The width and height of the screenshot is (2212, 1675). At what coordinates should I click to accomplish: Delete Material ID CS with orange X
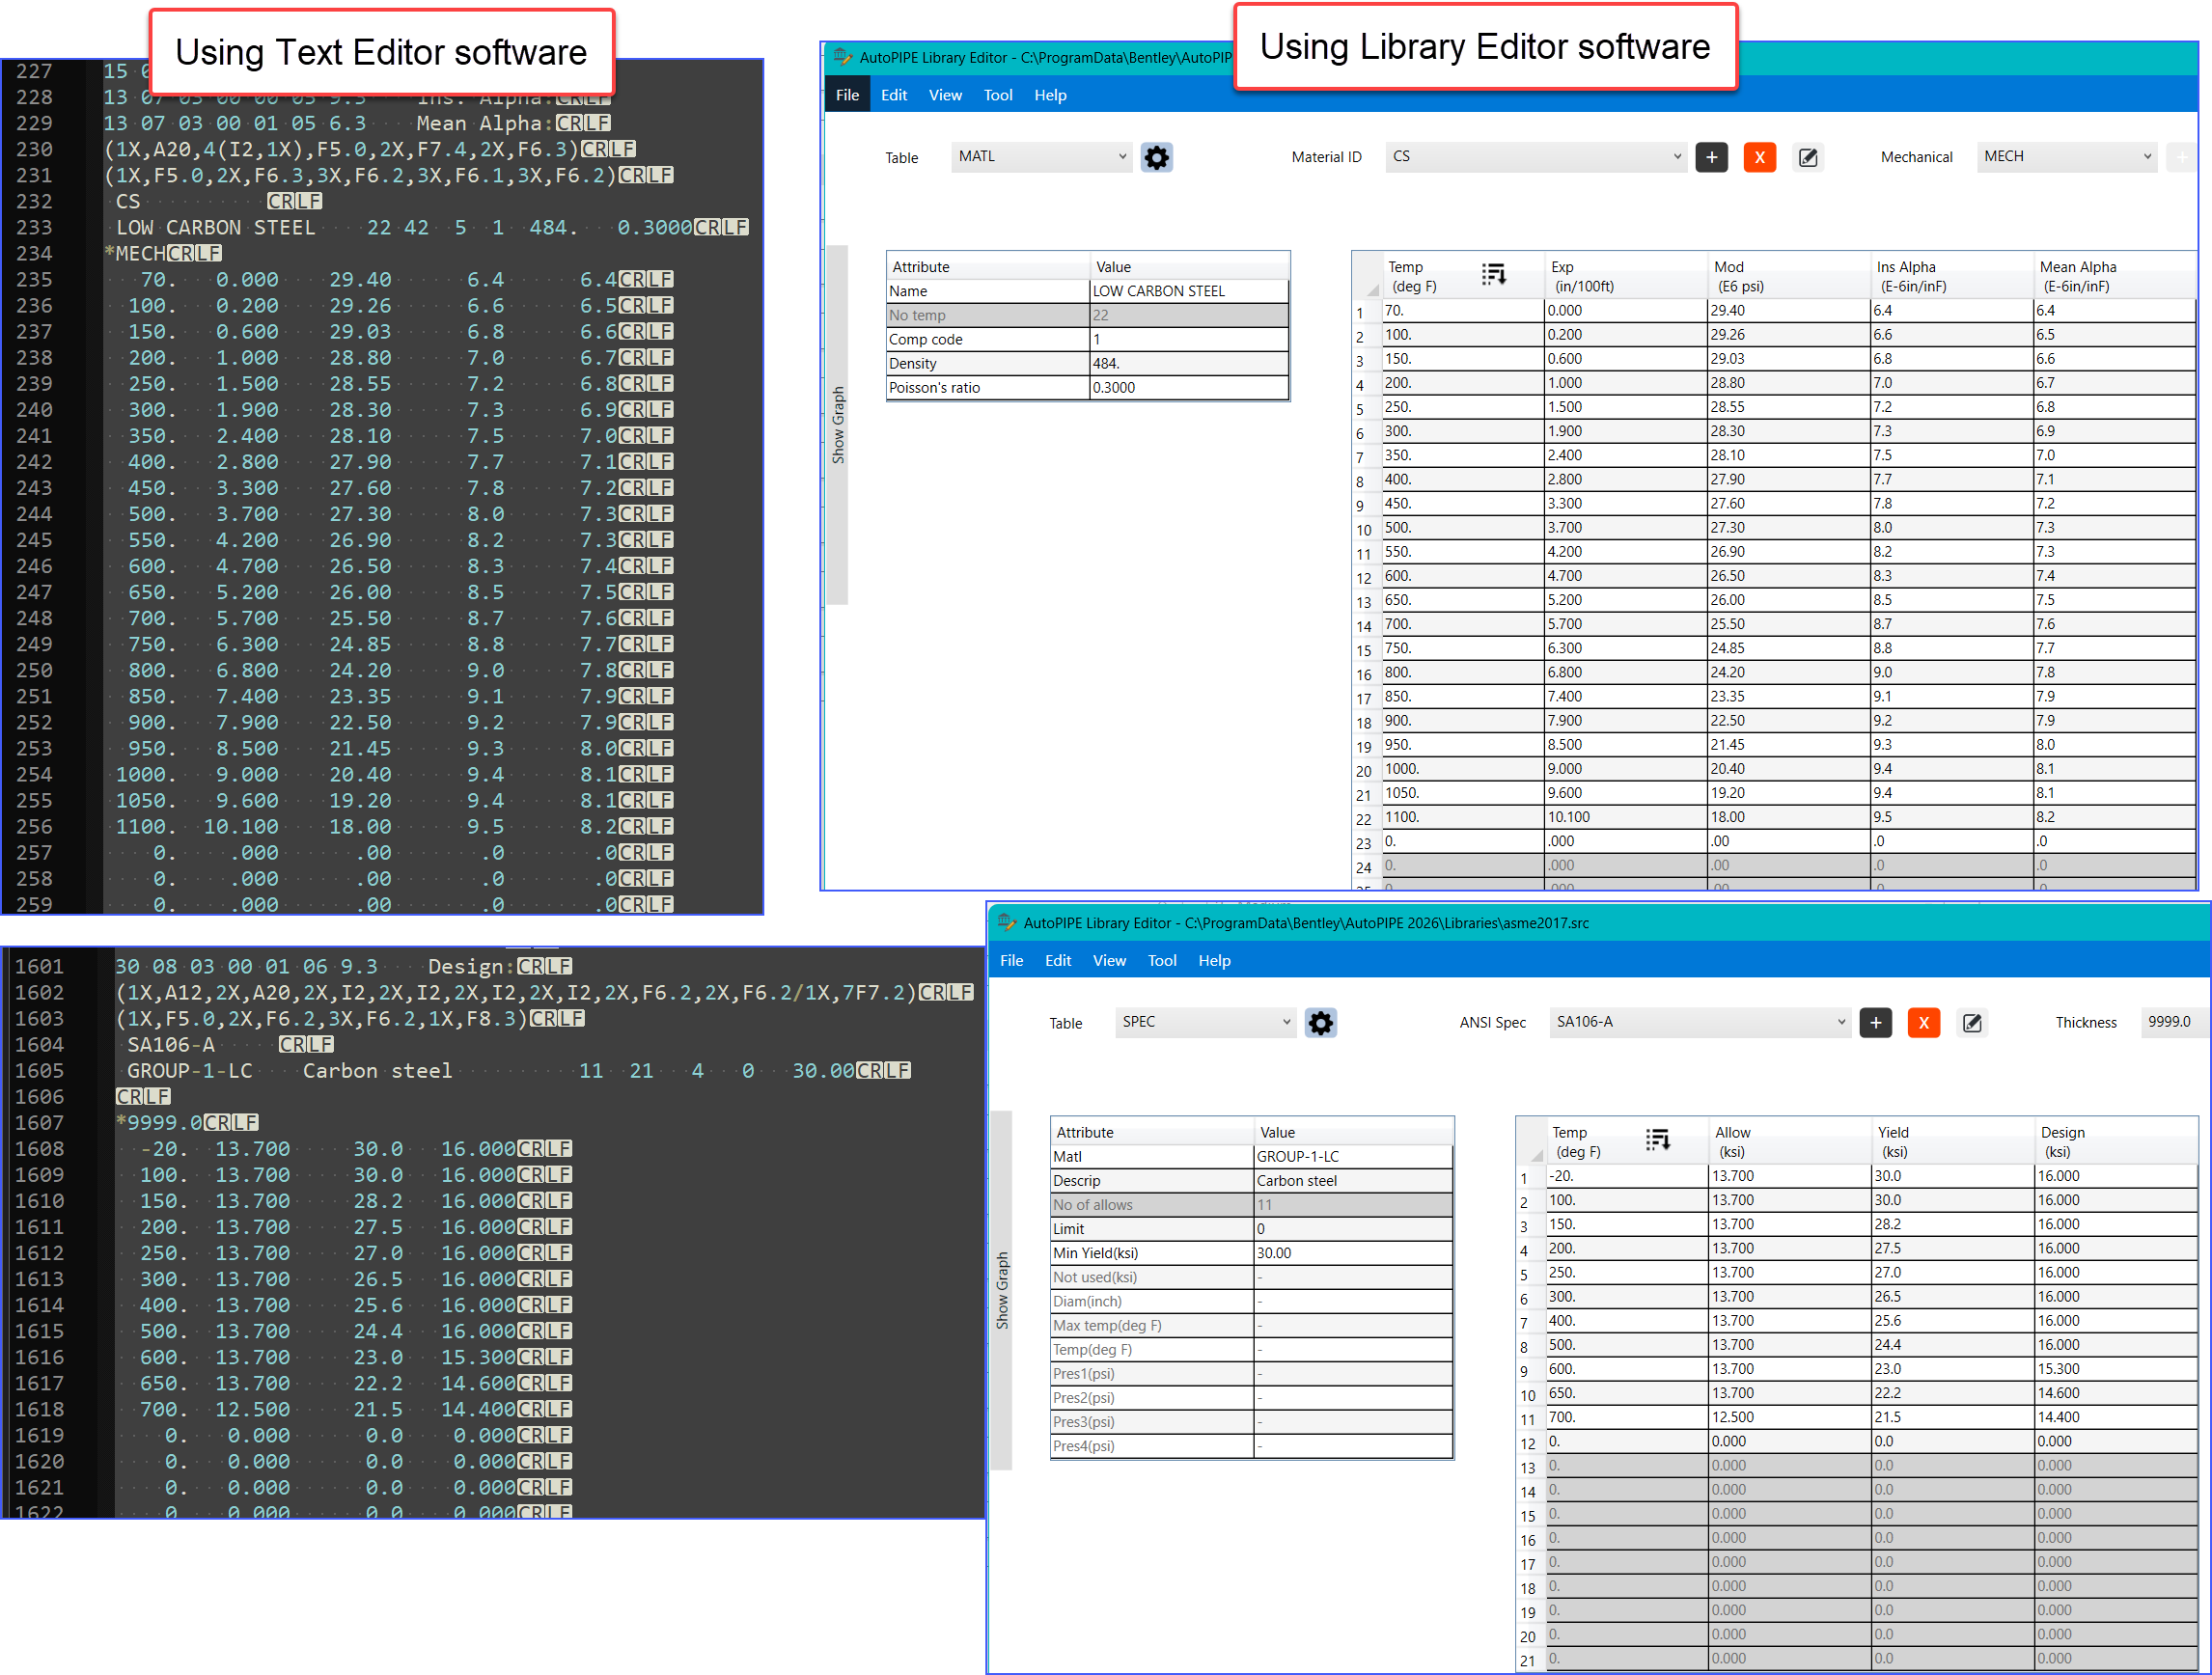click(x=1759, y=157)
